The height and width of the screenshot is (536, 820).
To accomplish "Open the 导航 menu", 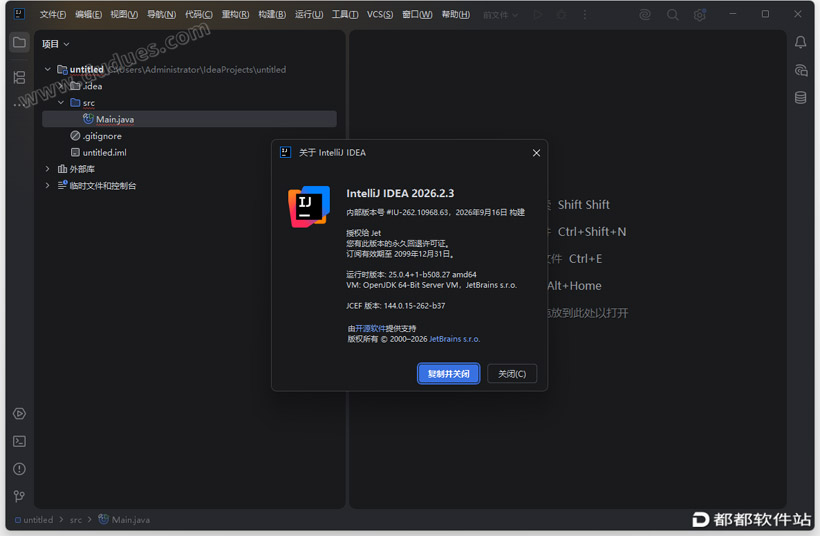I will click(161, 15).
